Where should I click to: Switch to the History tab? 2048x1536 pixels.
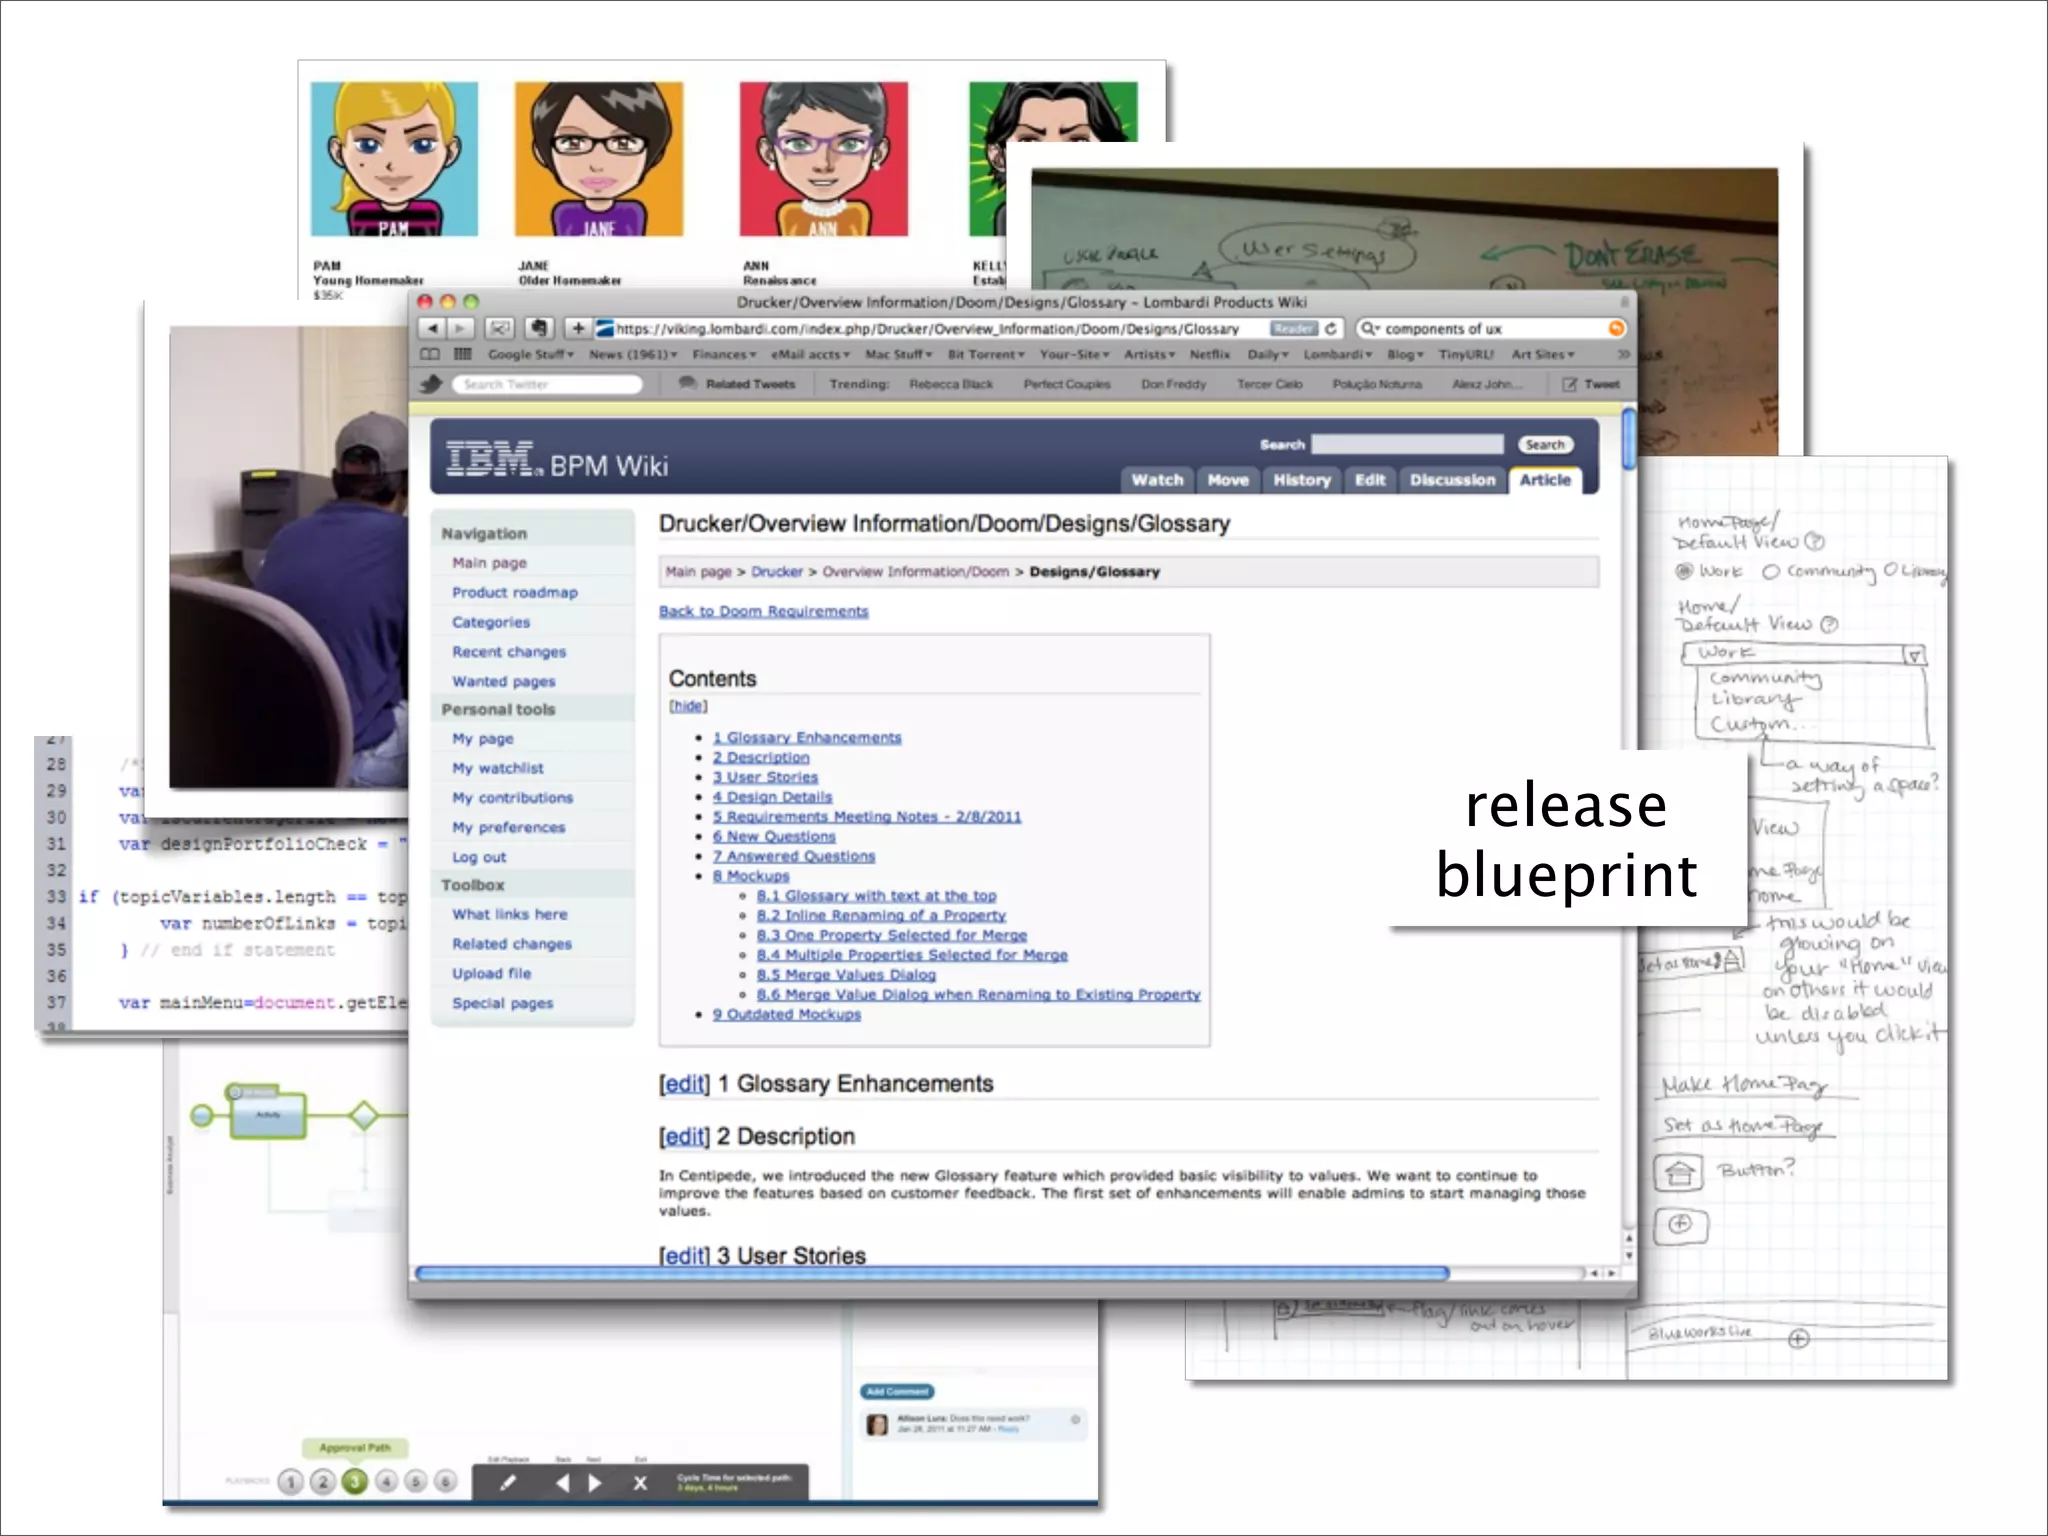coord(1302,481)
